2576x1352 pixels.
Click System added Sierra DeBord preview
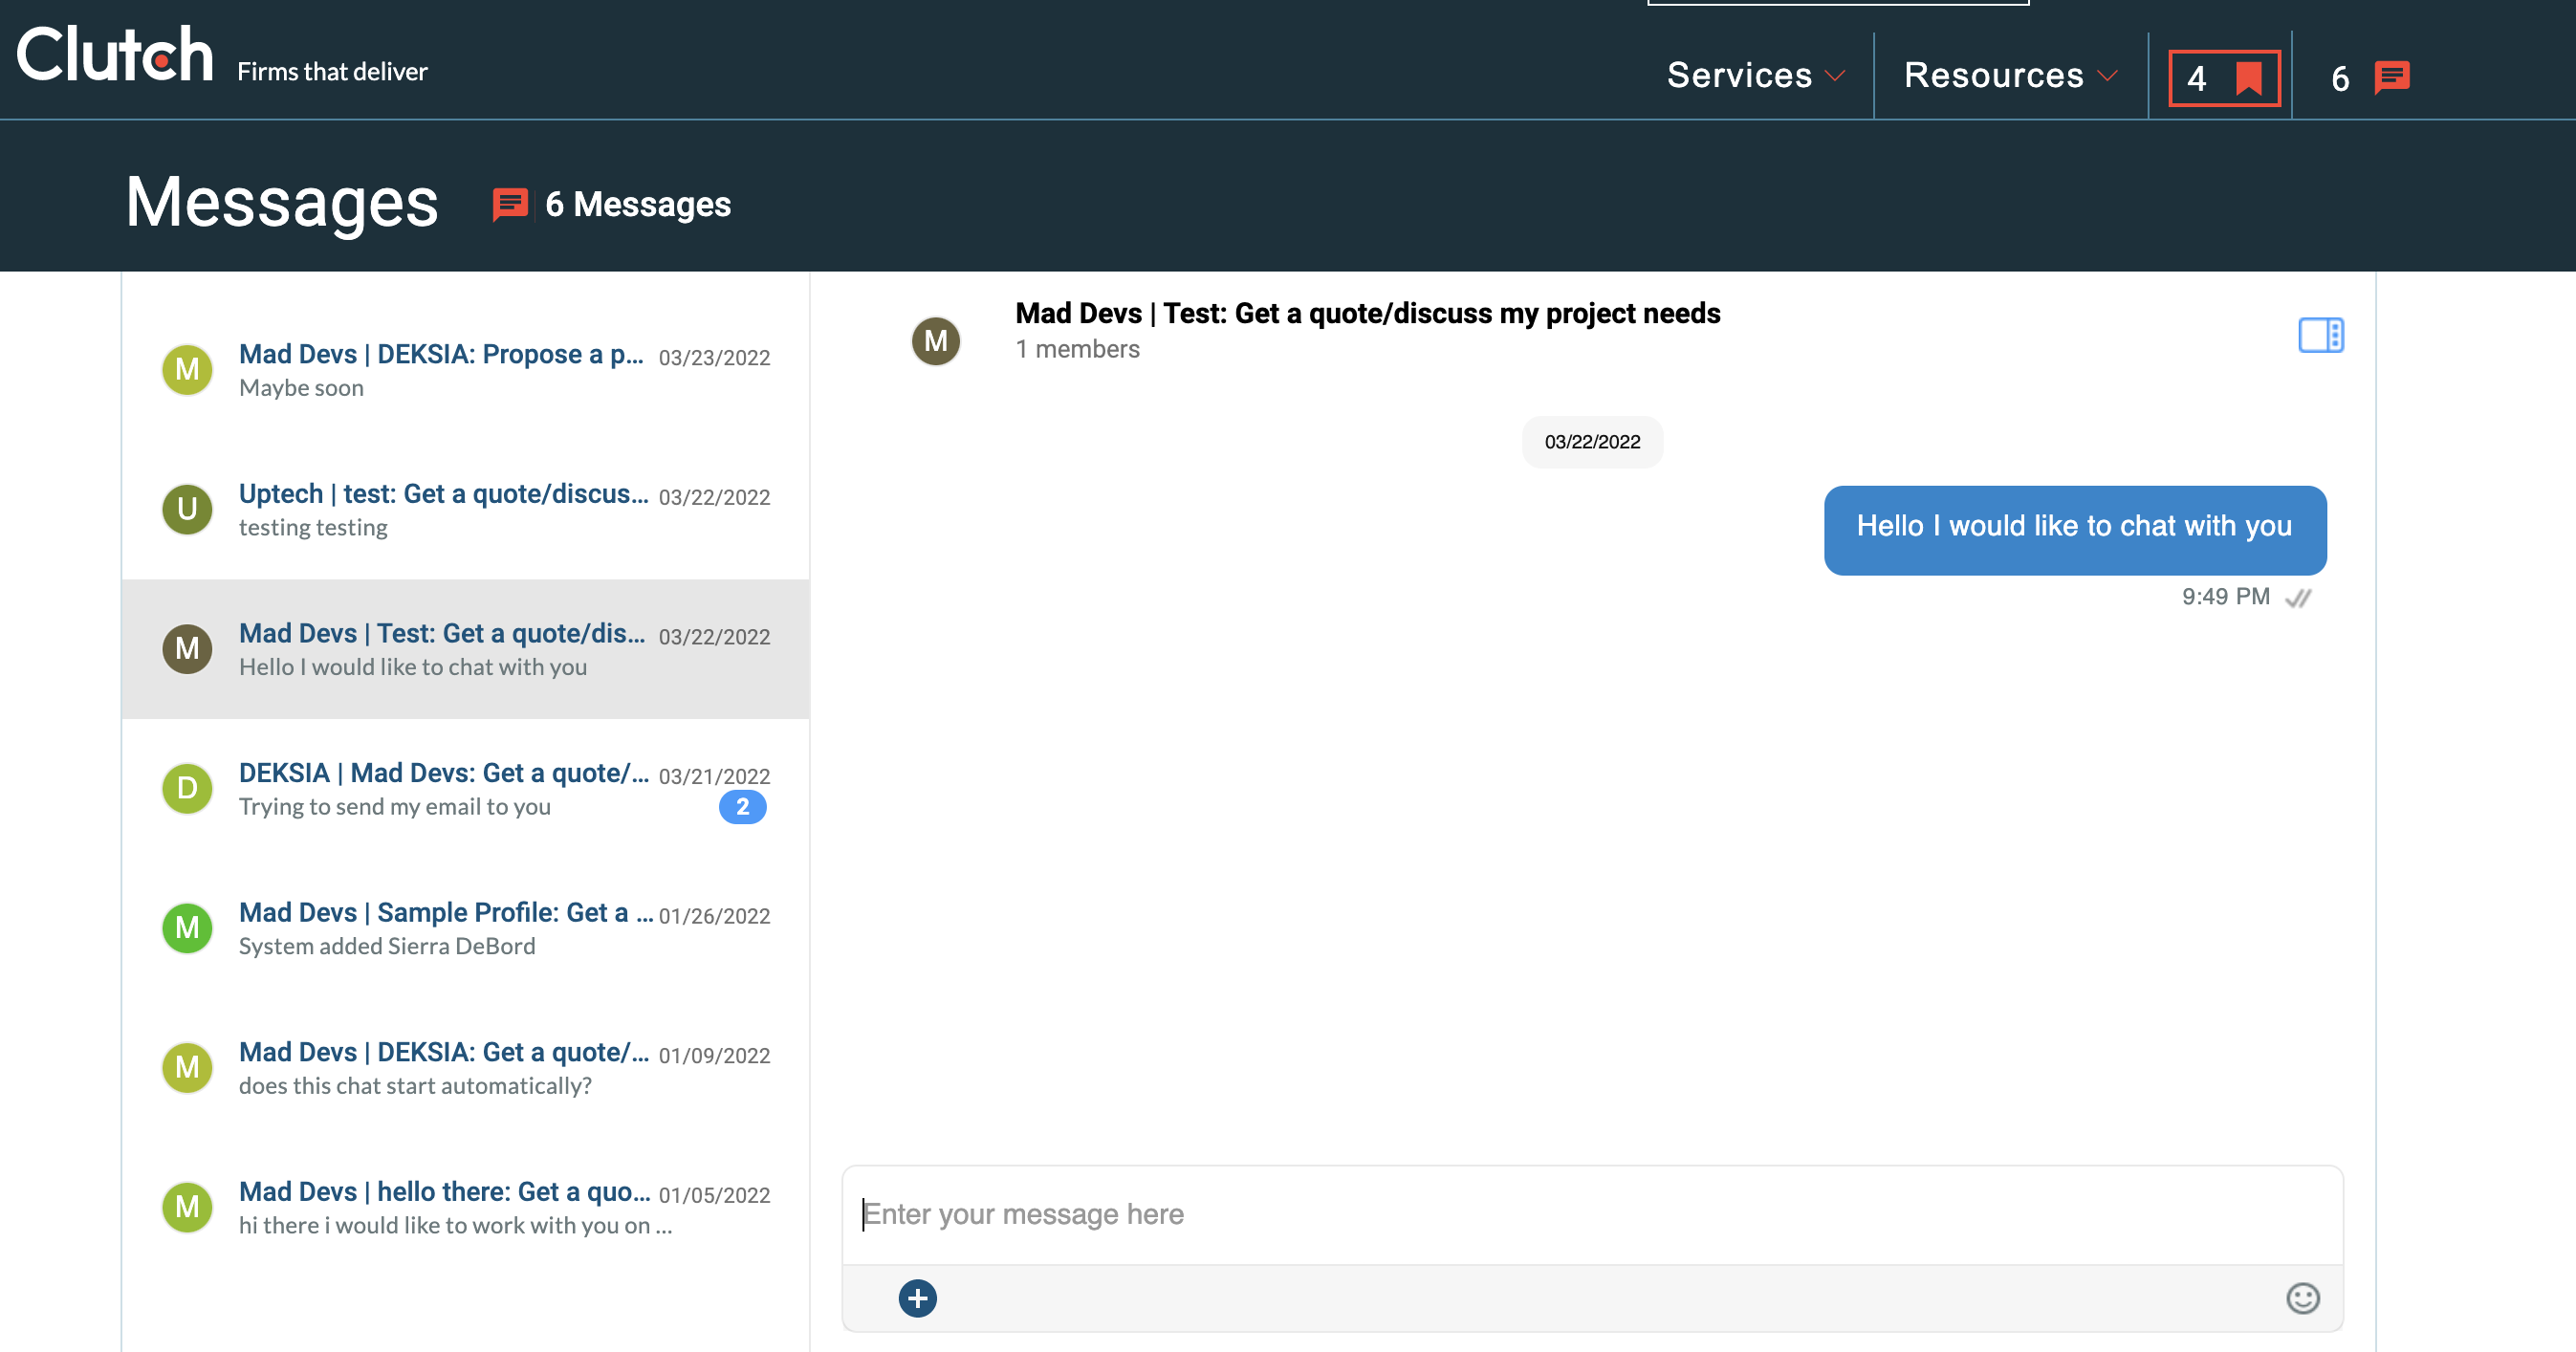[387, 946]
